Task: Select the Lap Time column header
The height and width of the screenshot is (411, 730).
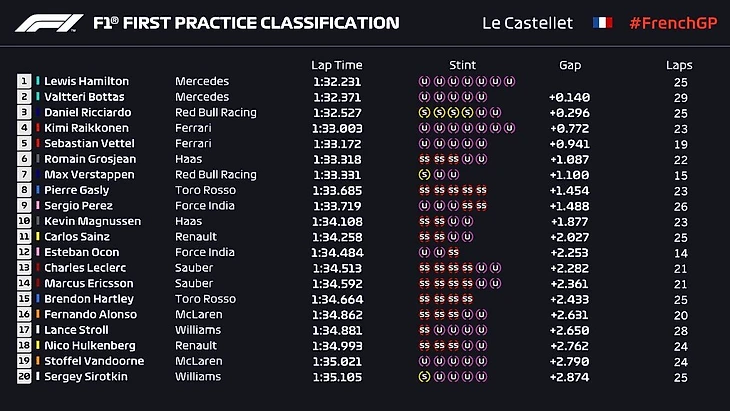Action: point(336,65)
